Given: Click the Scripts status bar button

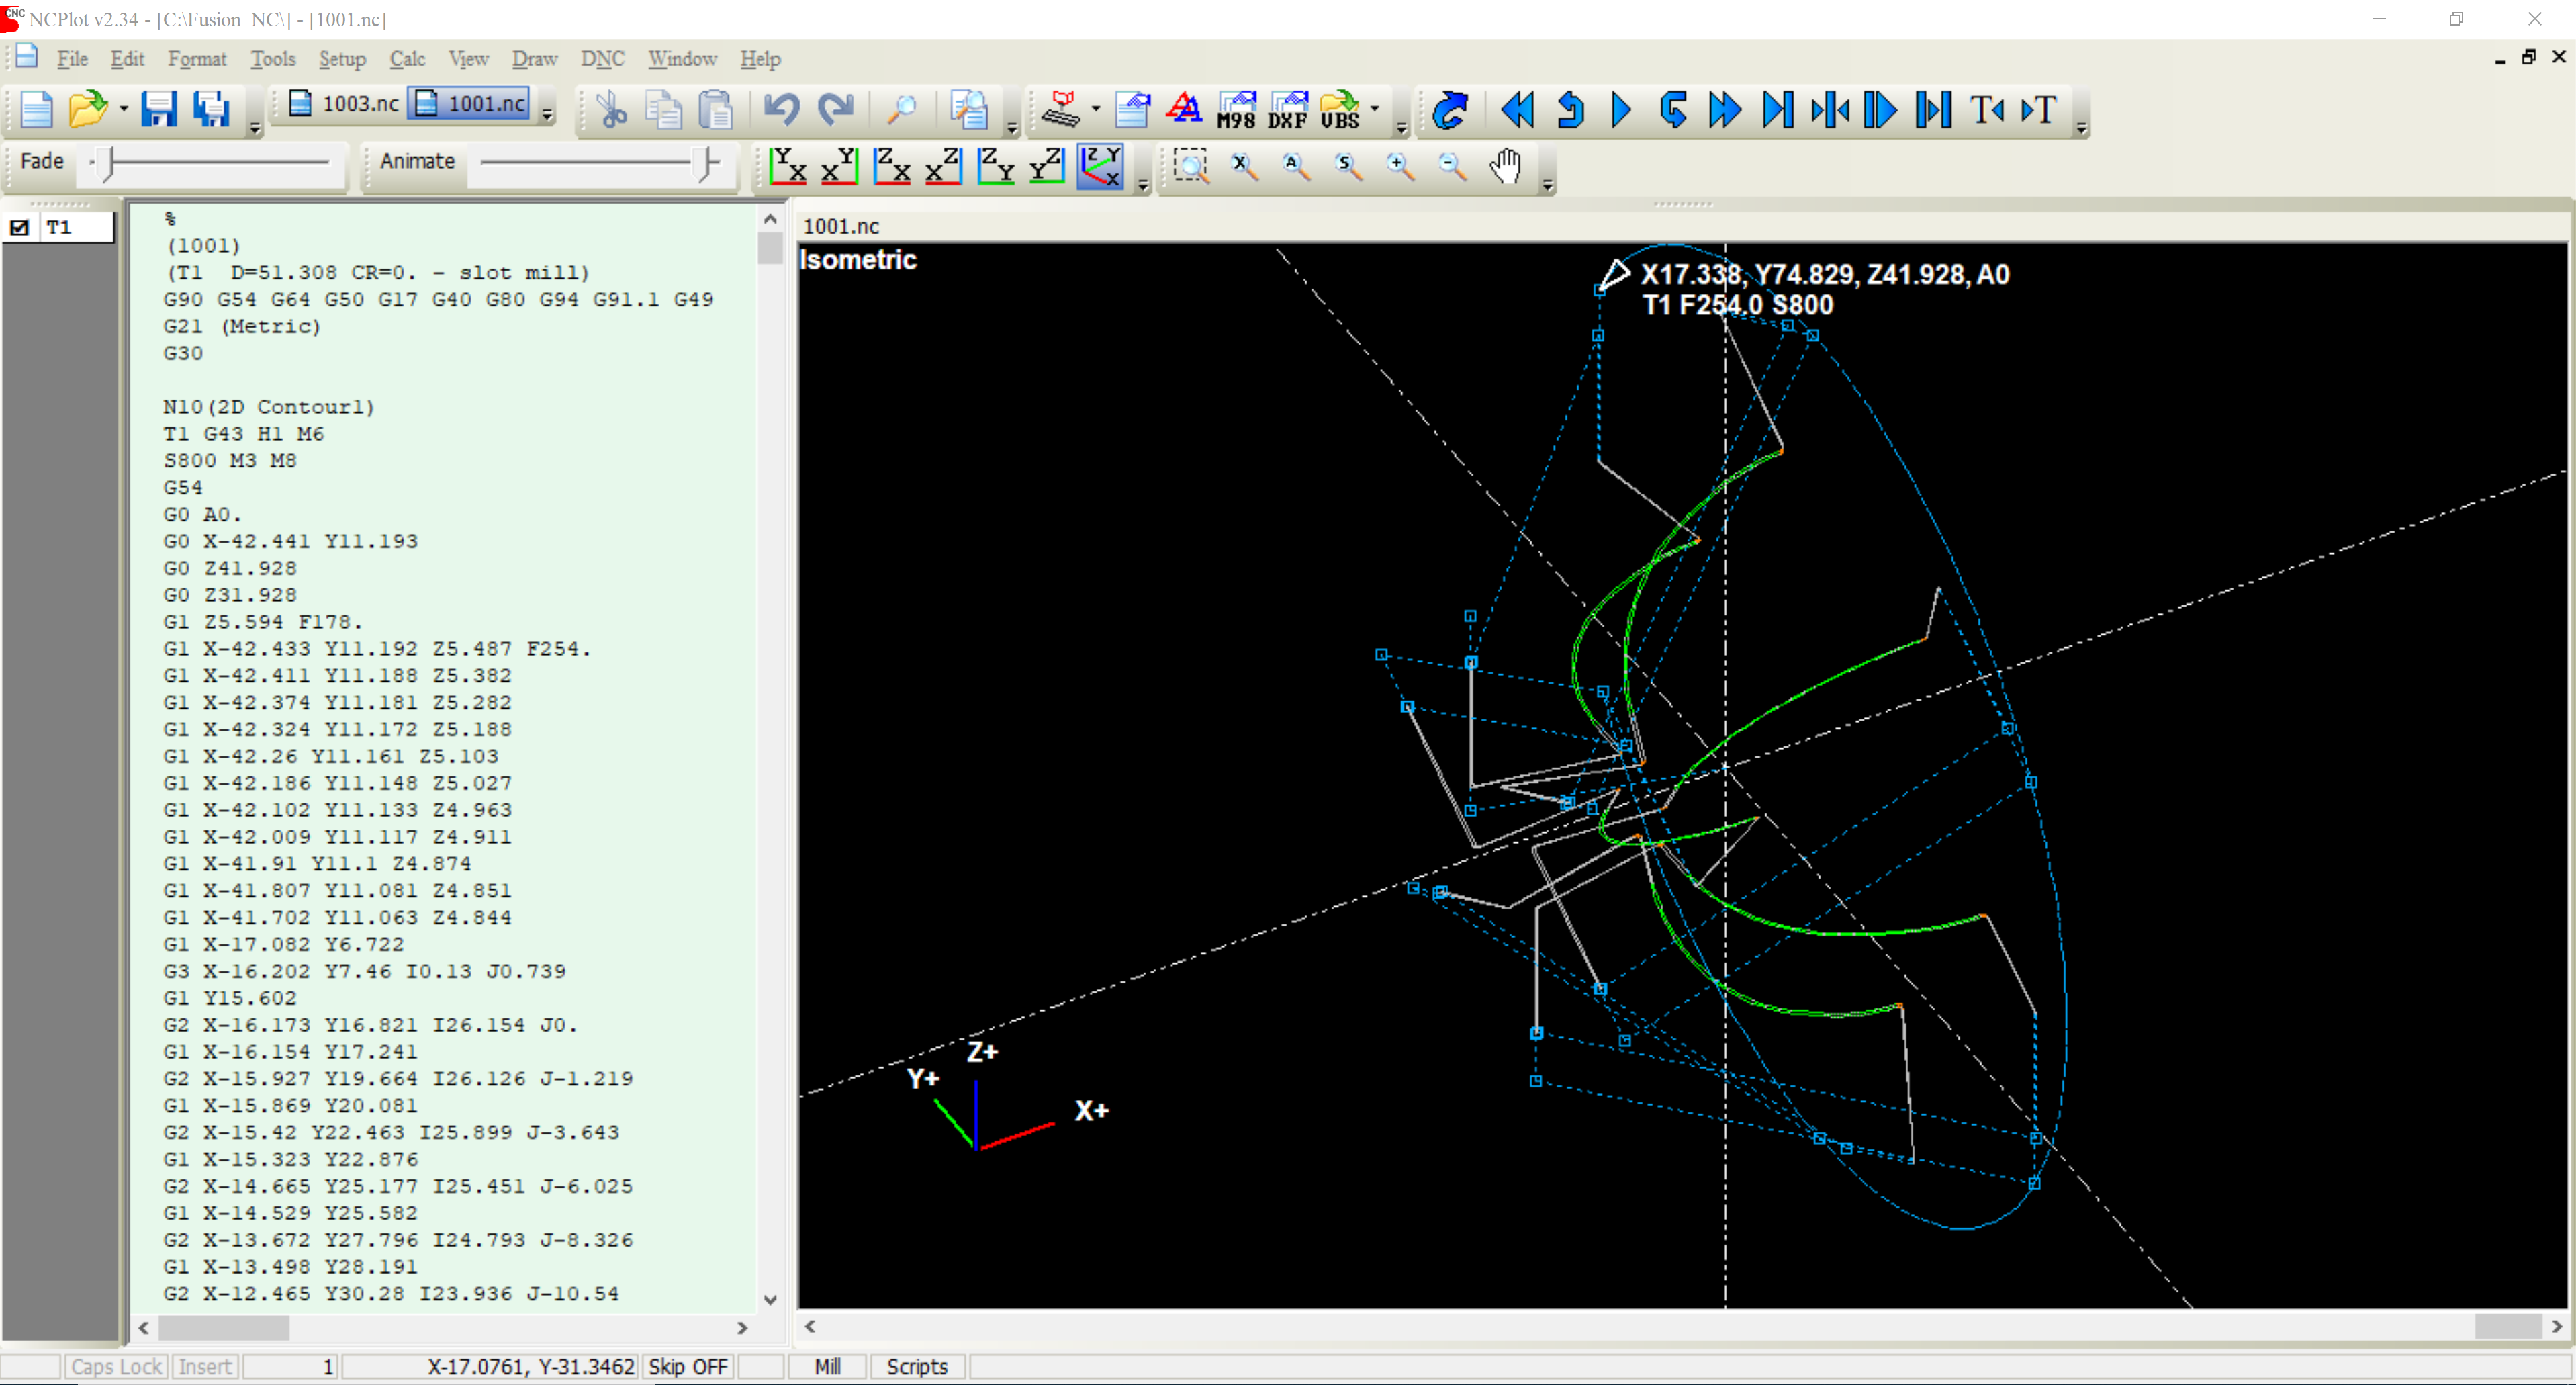Looking at the screenshot, I should pos(917,1366).
